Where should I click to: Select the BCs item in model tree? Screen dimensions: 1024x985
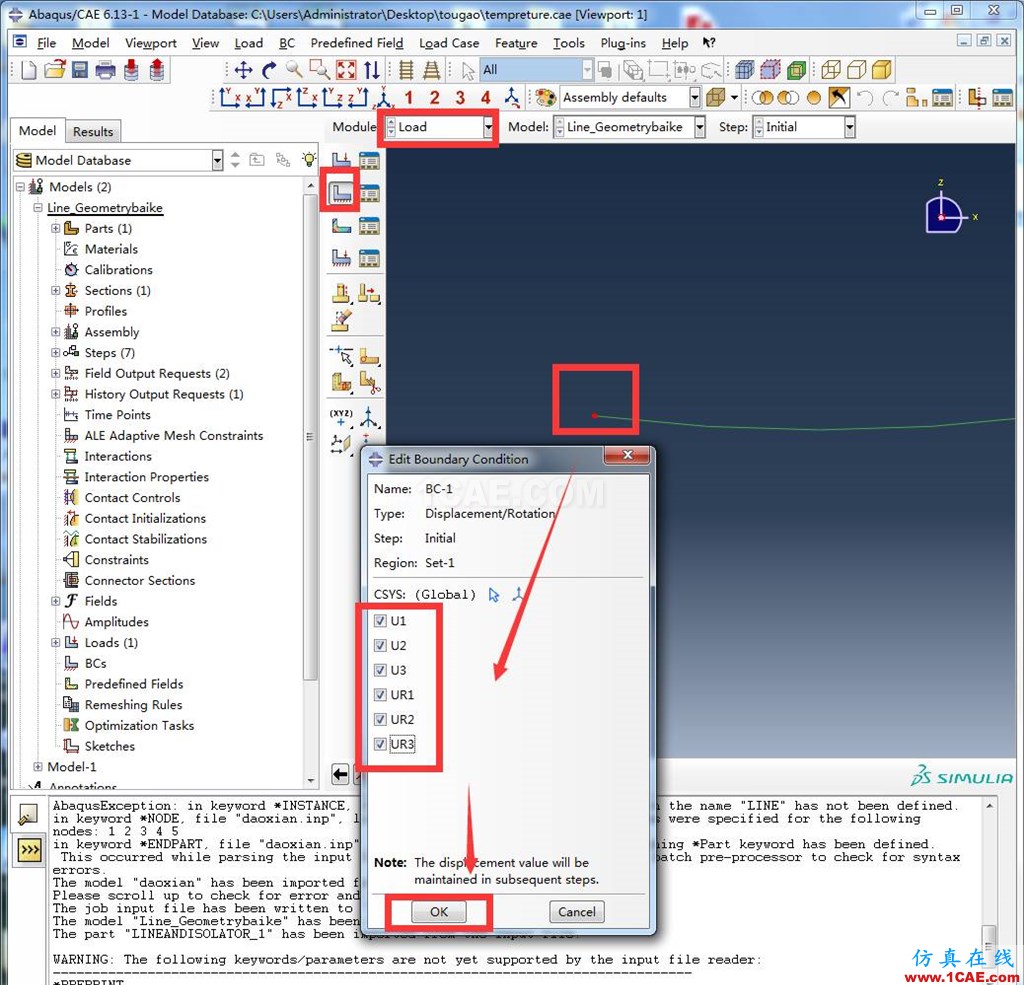click(95, 664)
